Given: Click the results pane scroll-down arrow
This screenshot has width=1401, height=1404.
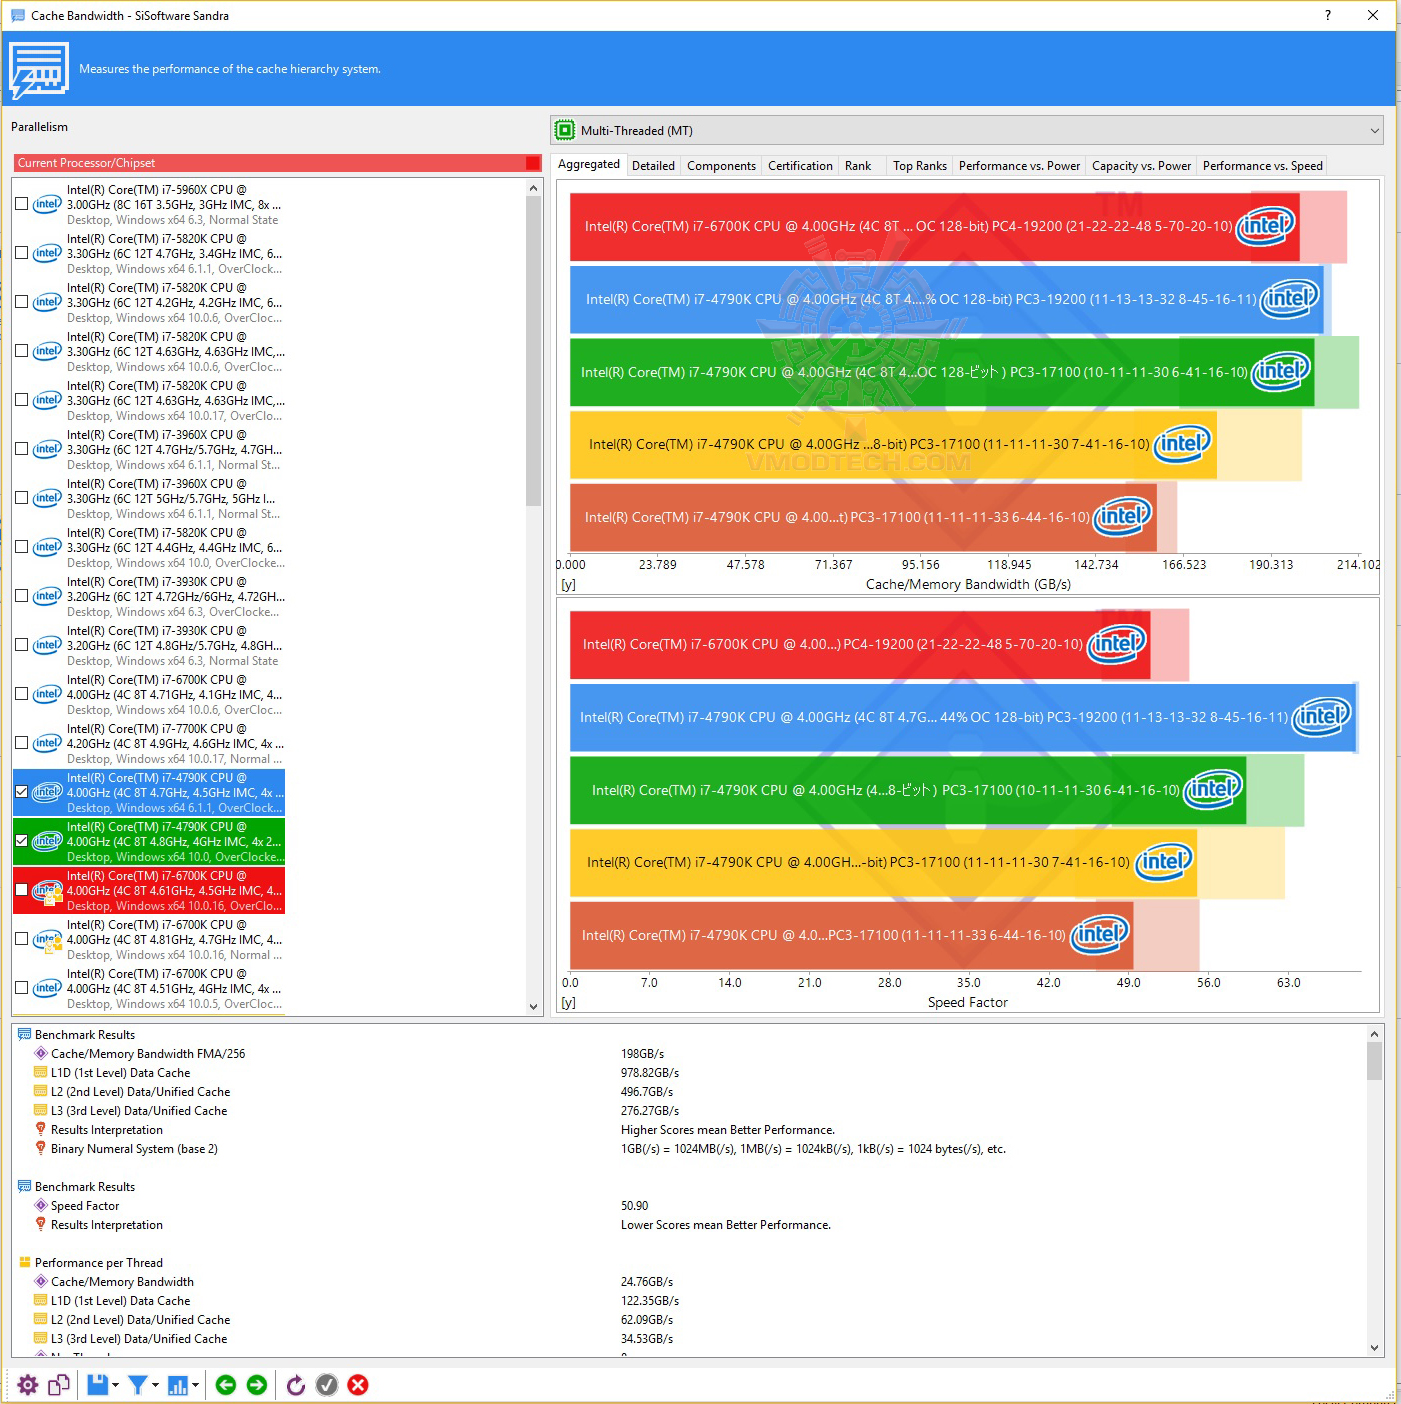Looking at the screenshot, I should (1374, 1347).
